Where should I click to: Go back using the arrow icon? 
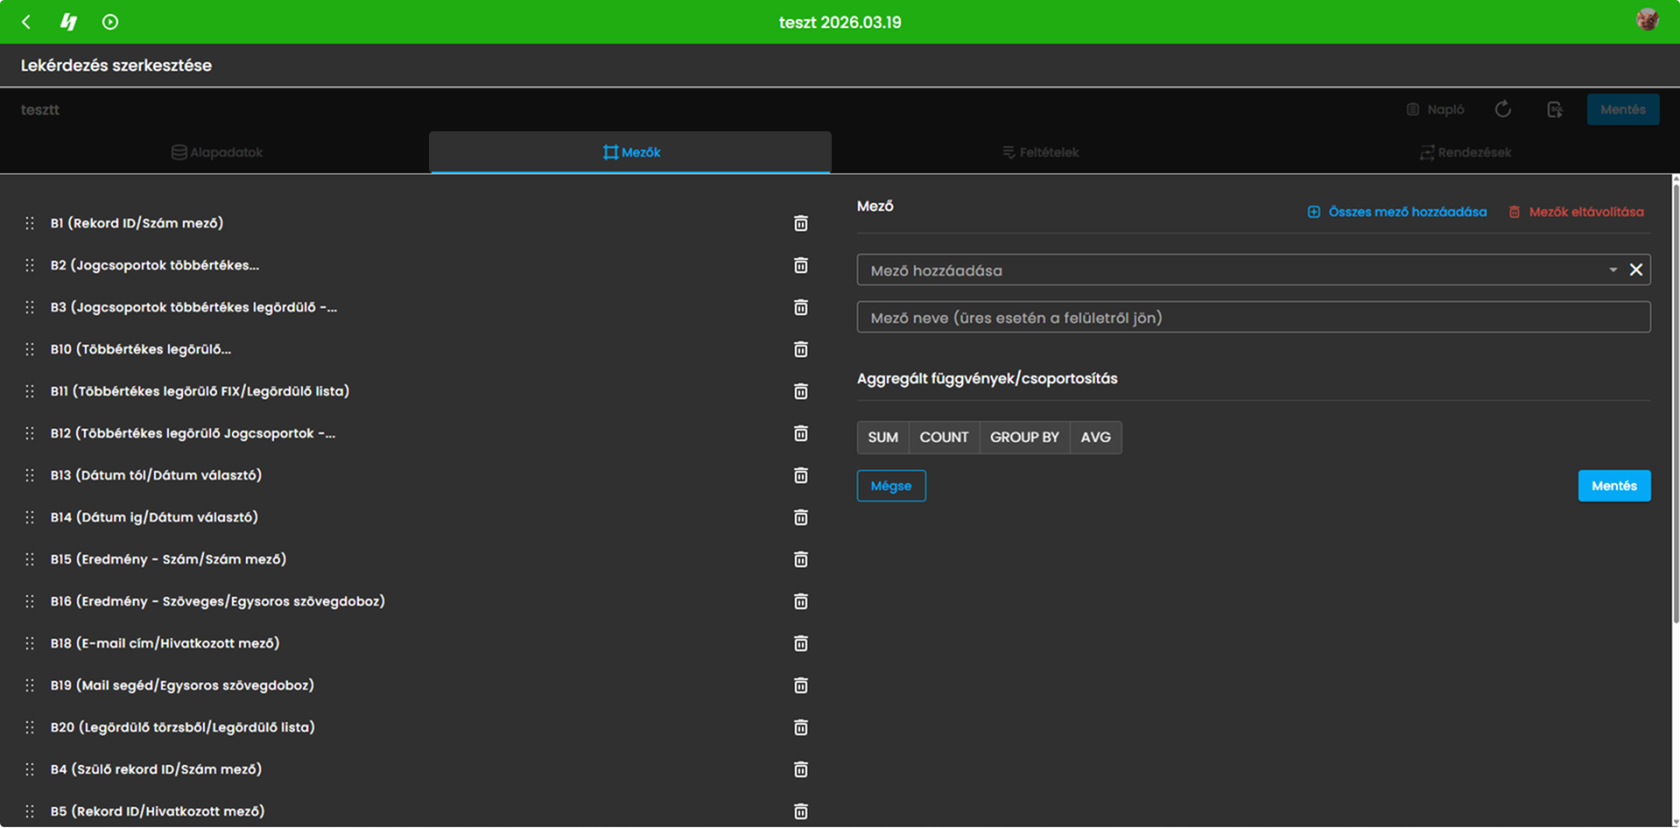tap(26, 22)
